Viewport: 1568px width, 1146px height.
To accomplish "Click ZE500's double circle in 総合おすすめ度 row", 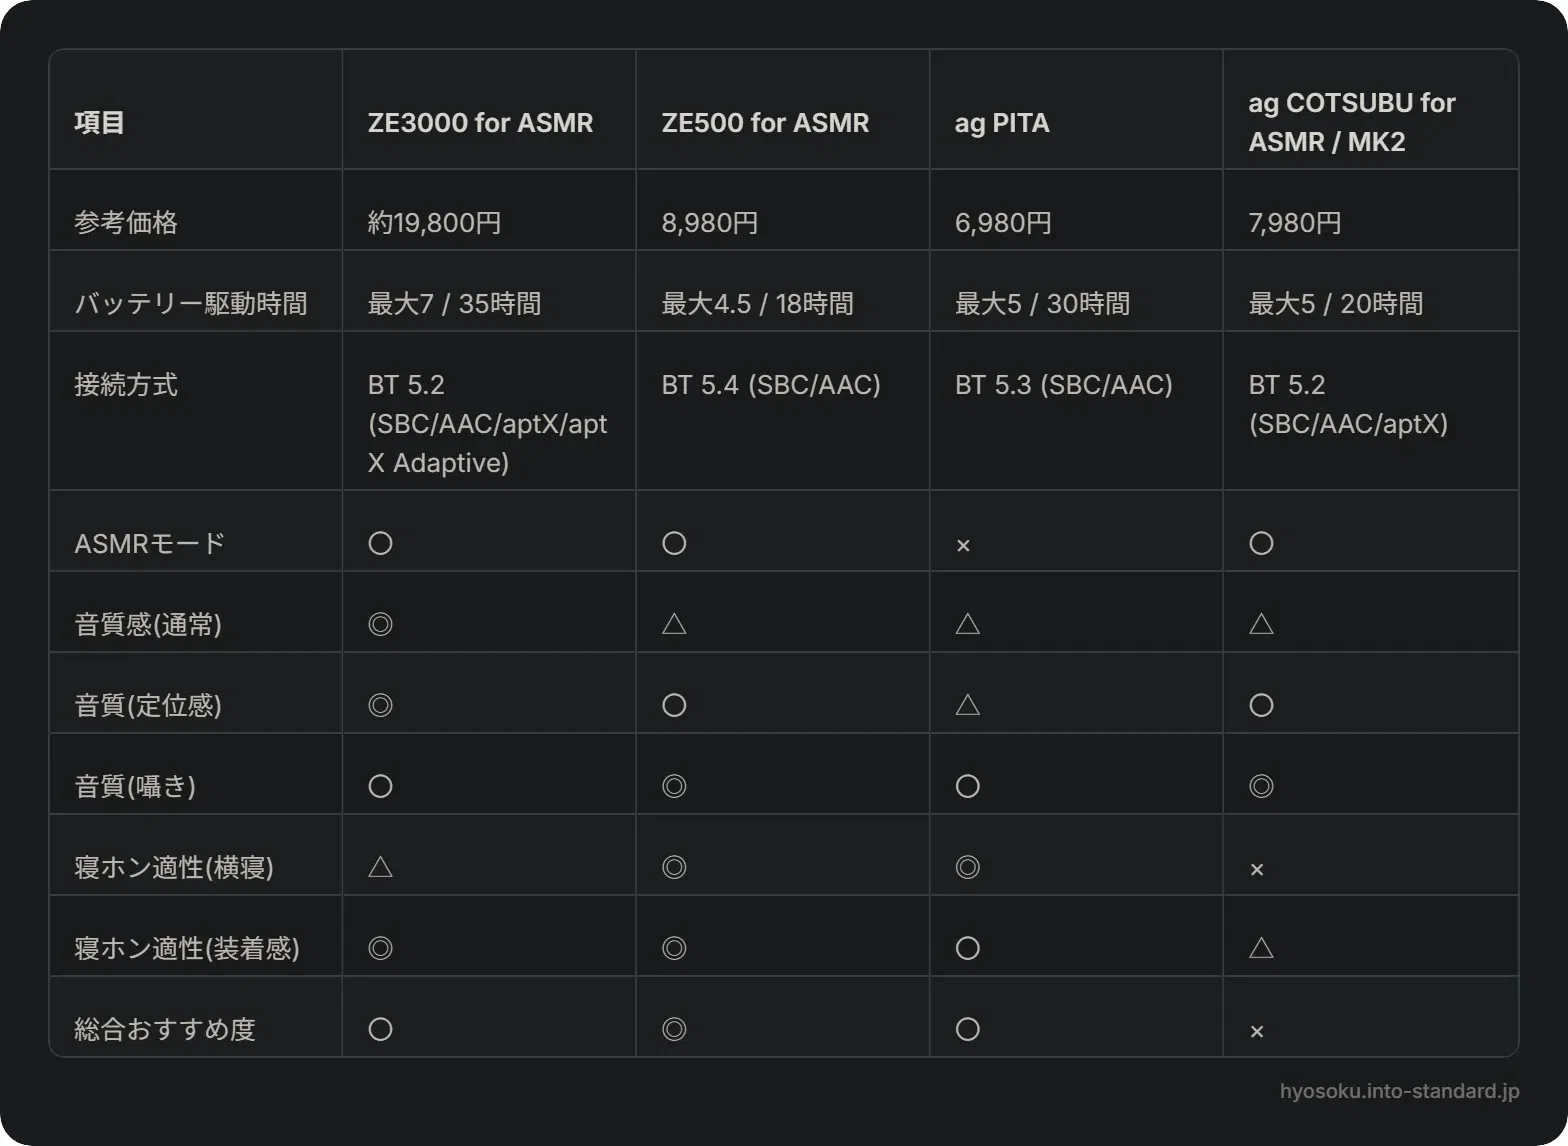I will [x=674, y=1029].
